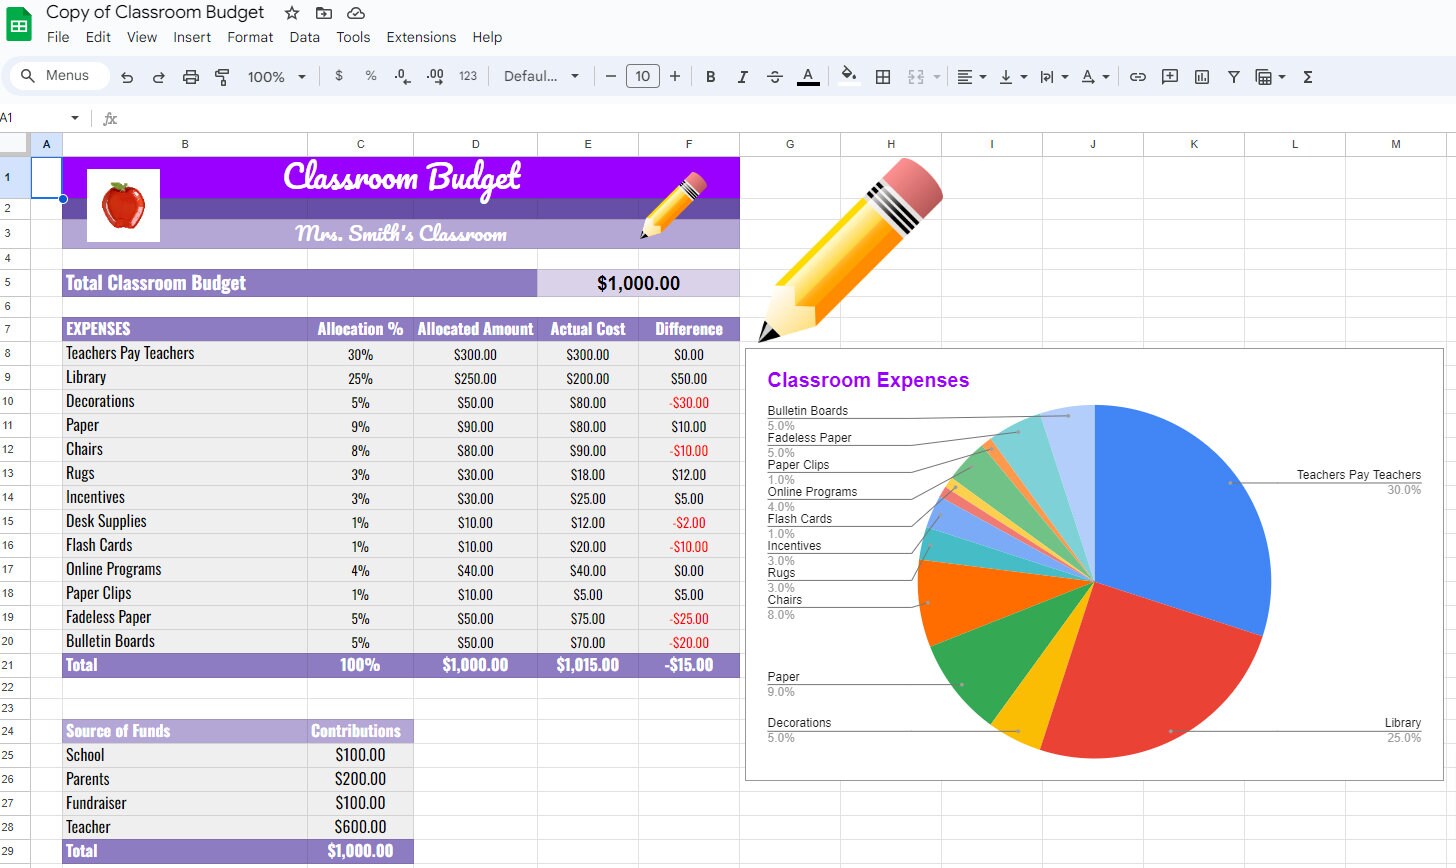Format selection as currency

pos(338,76)
